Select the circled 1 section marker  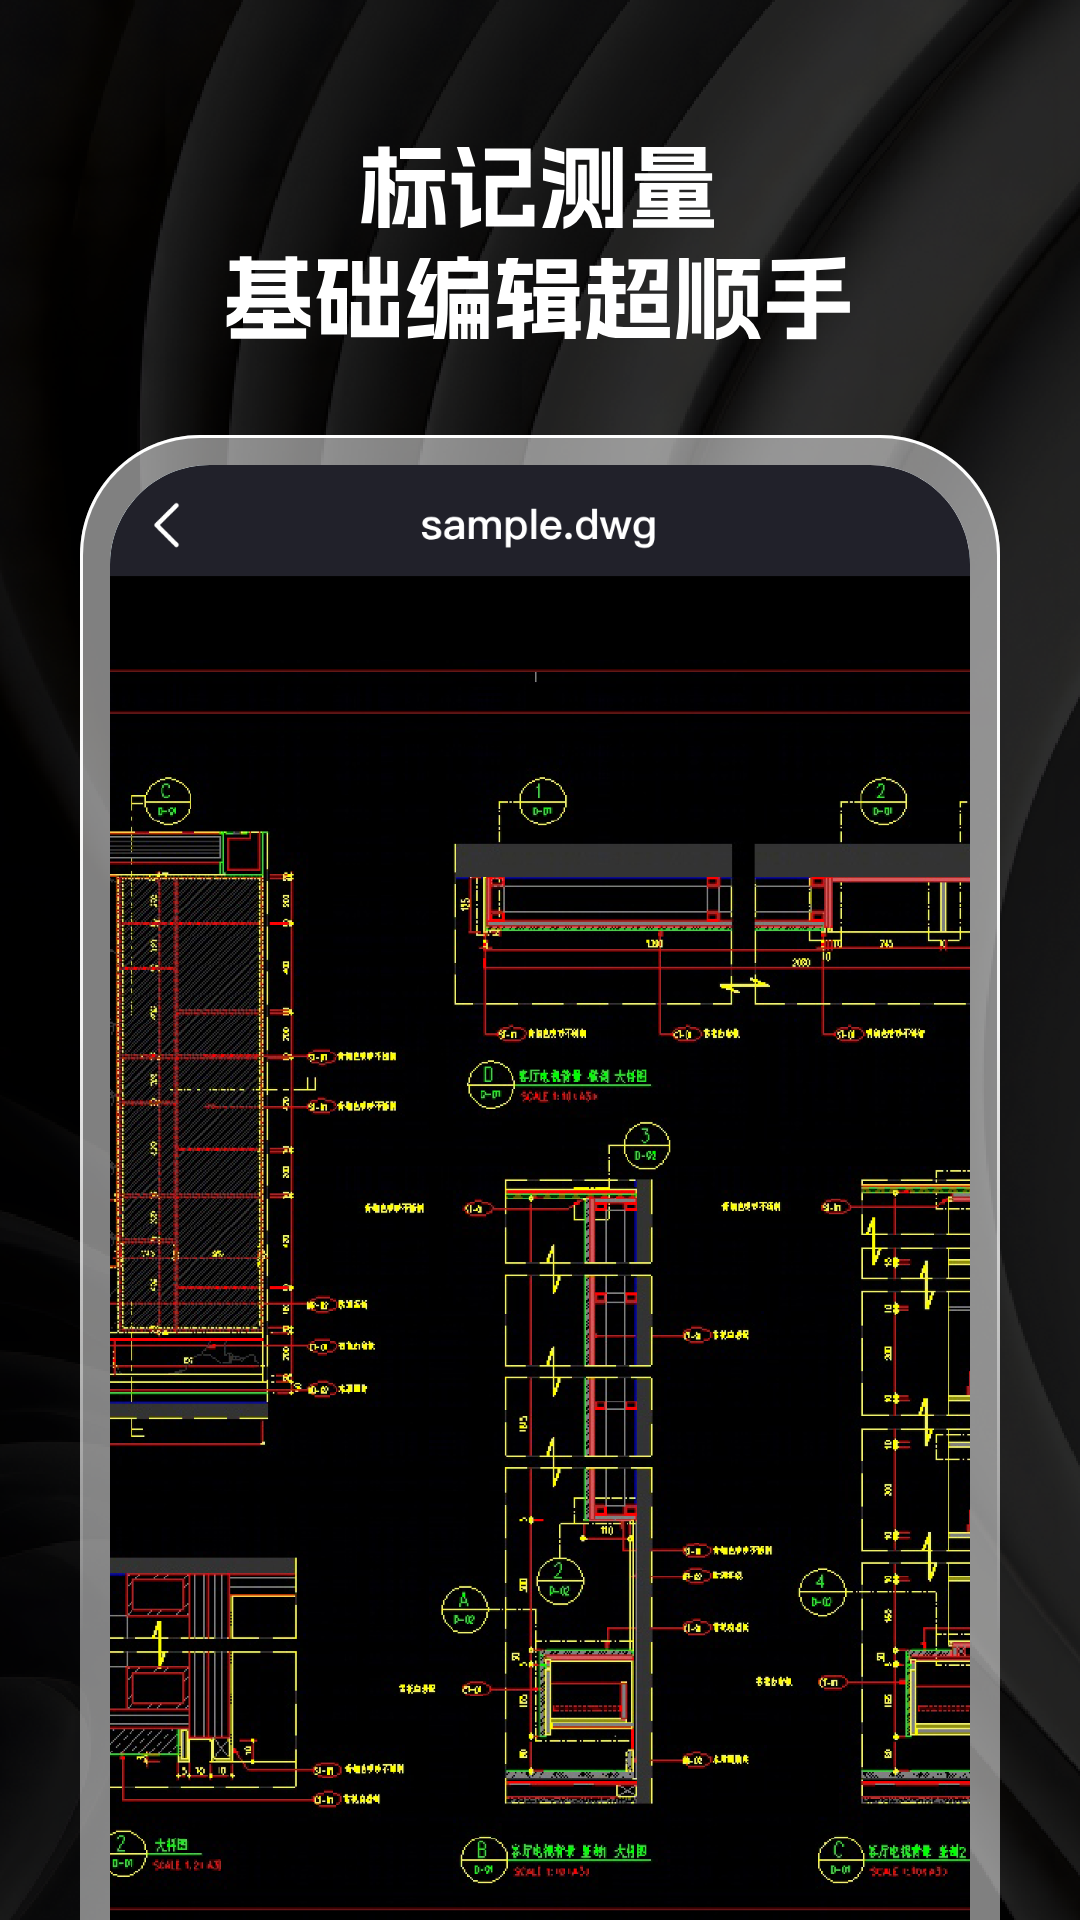coord(542,801)
